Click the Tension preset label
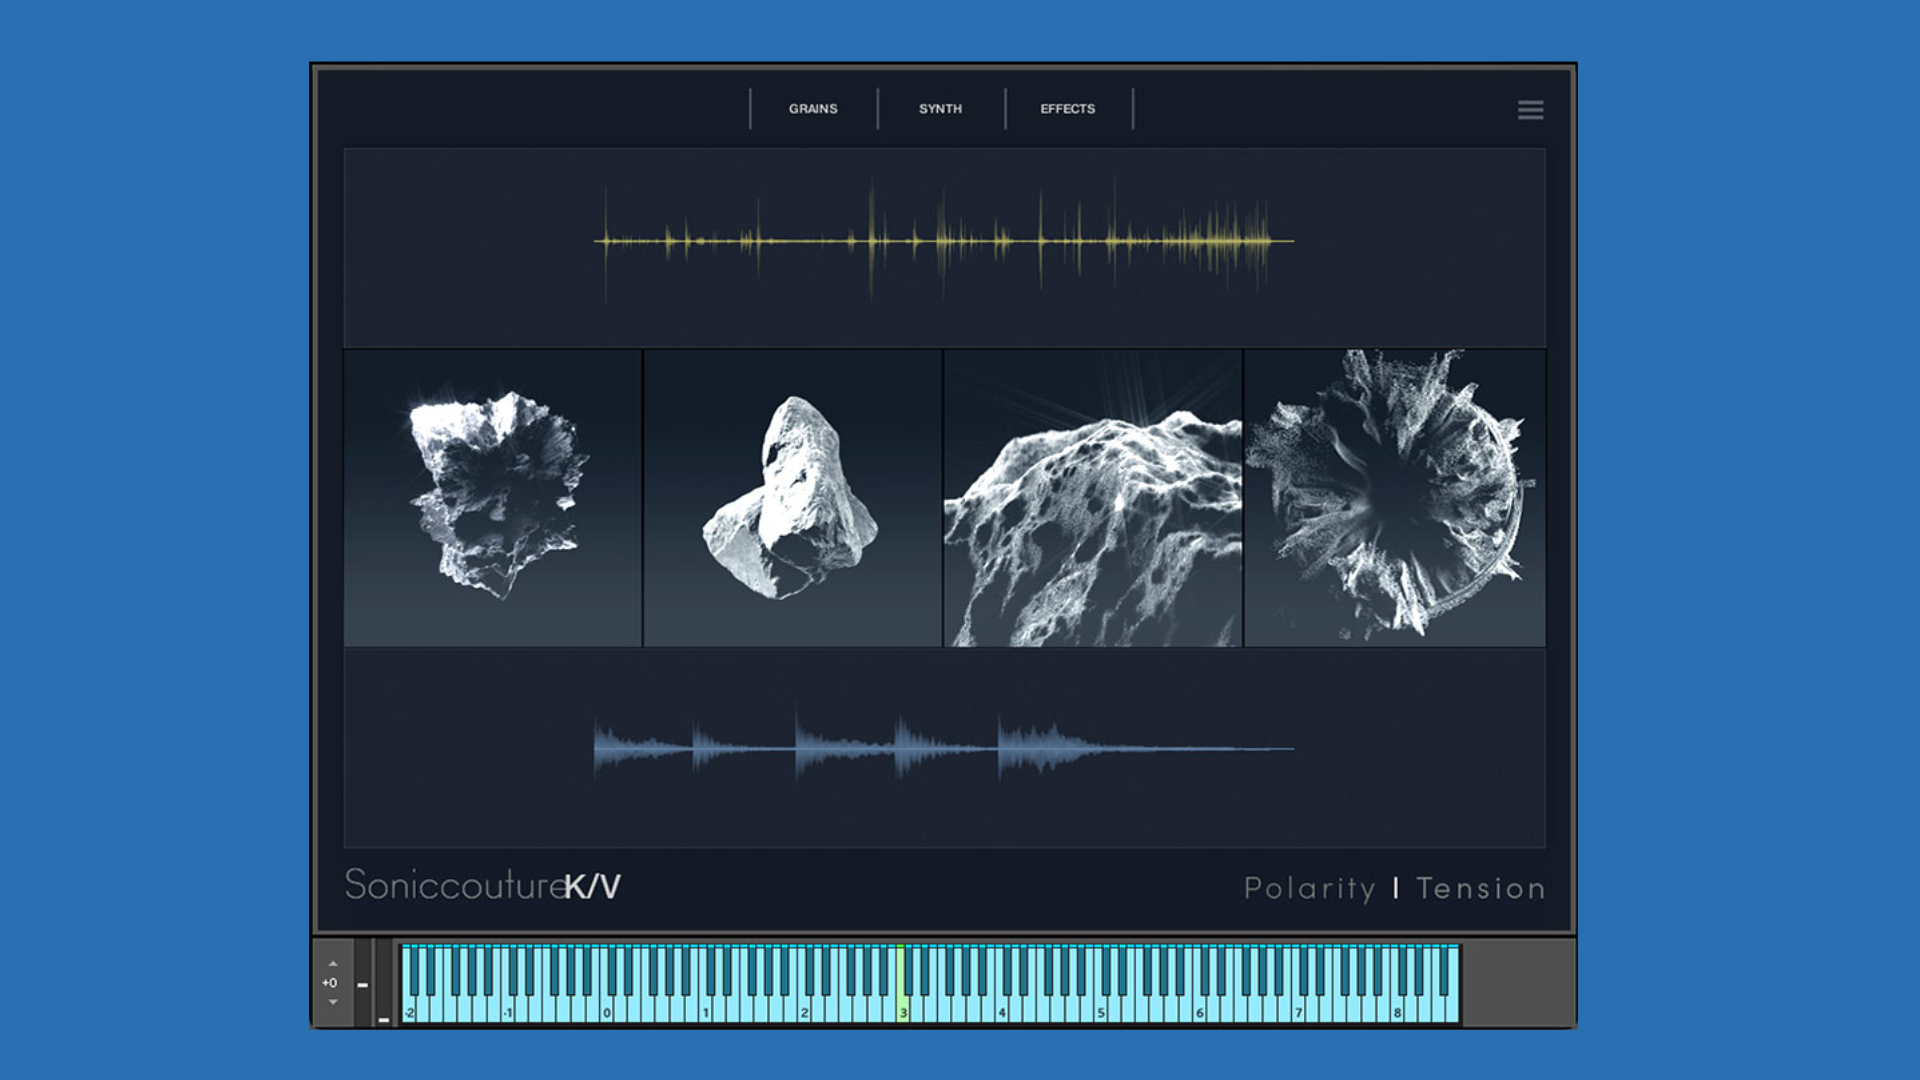The image size is (1920, 1080). [1480, 888]
